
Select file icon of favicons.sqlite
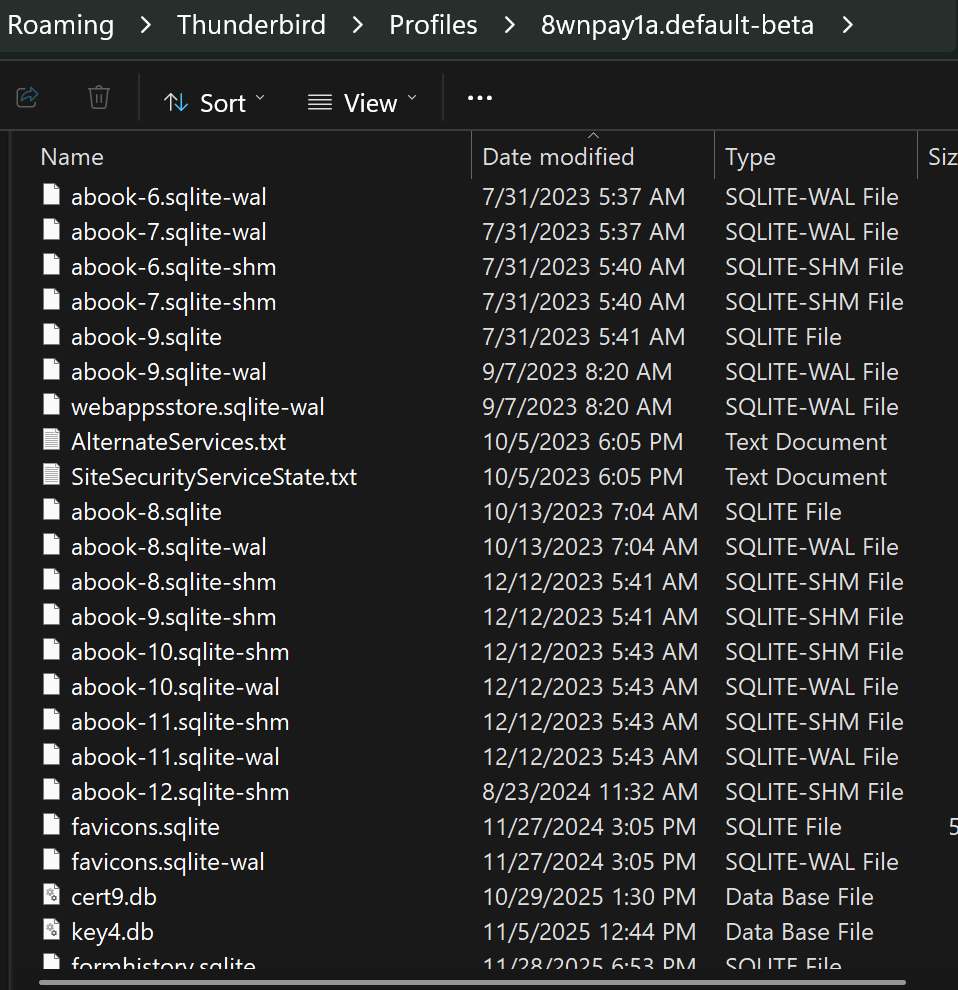coord(52,825)
